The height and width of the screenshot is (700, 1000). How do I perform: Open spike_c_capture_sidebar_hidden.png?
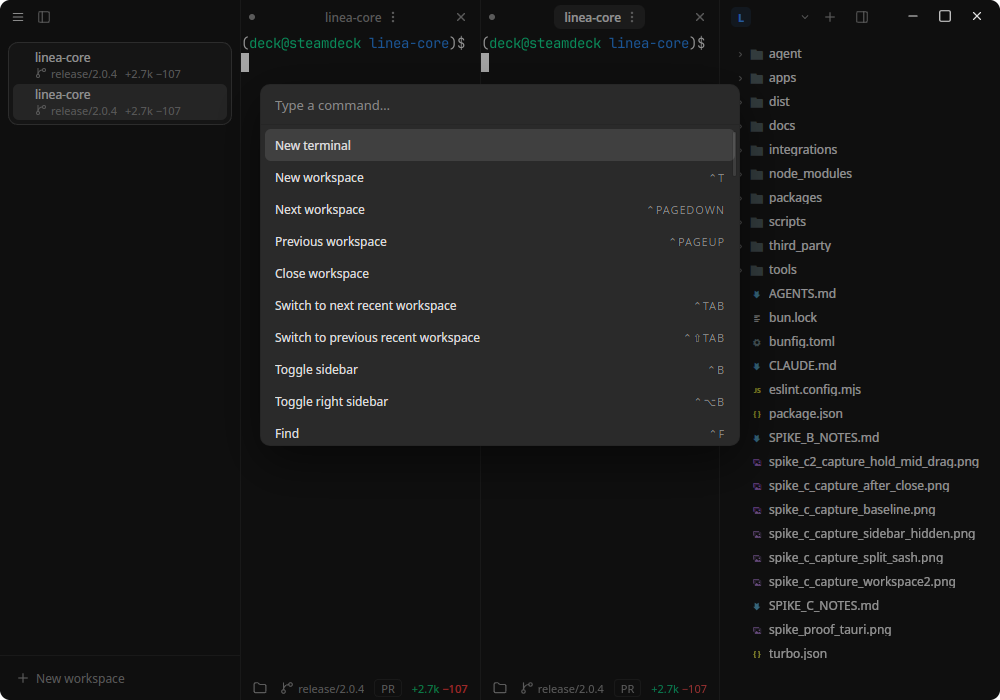click(x=871, y=534)
